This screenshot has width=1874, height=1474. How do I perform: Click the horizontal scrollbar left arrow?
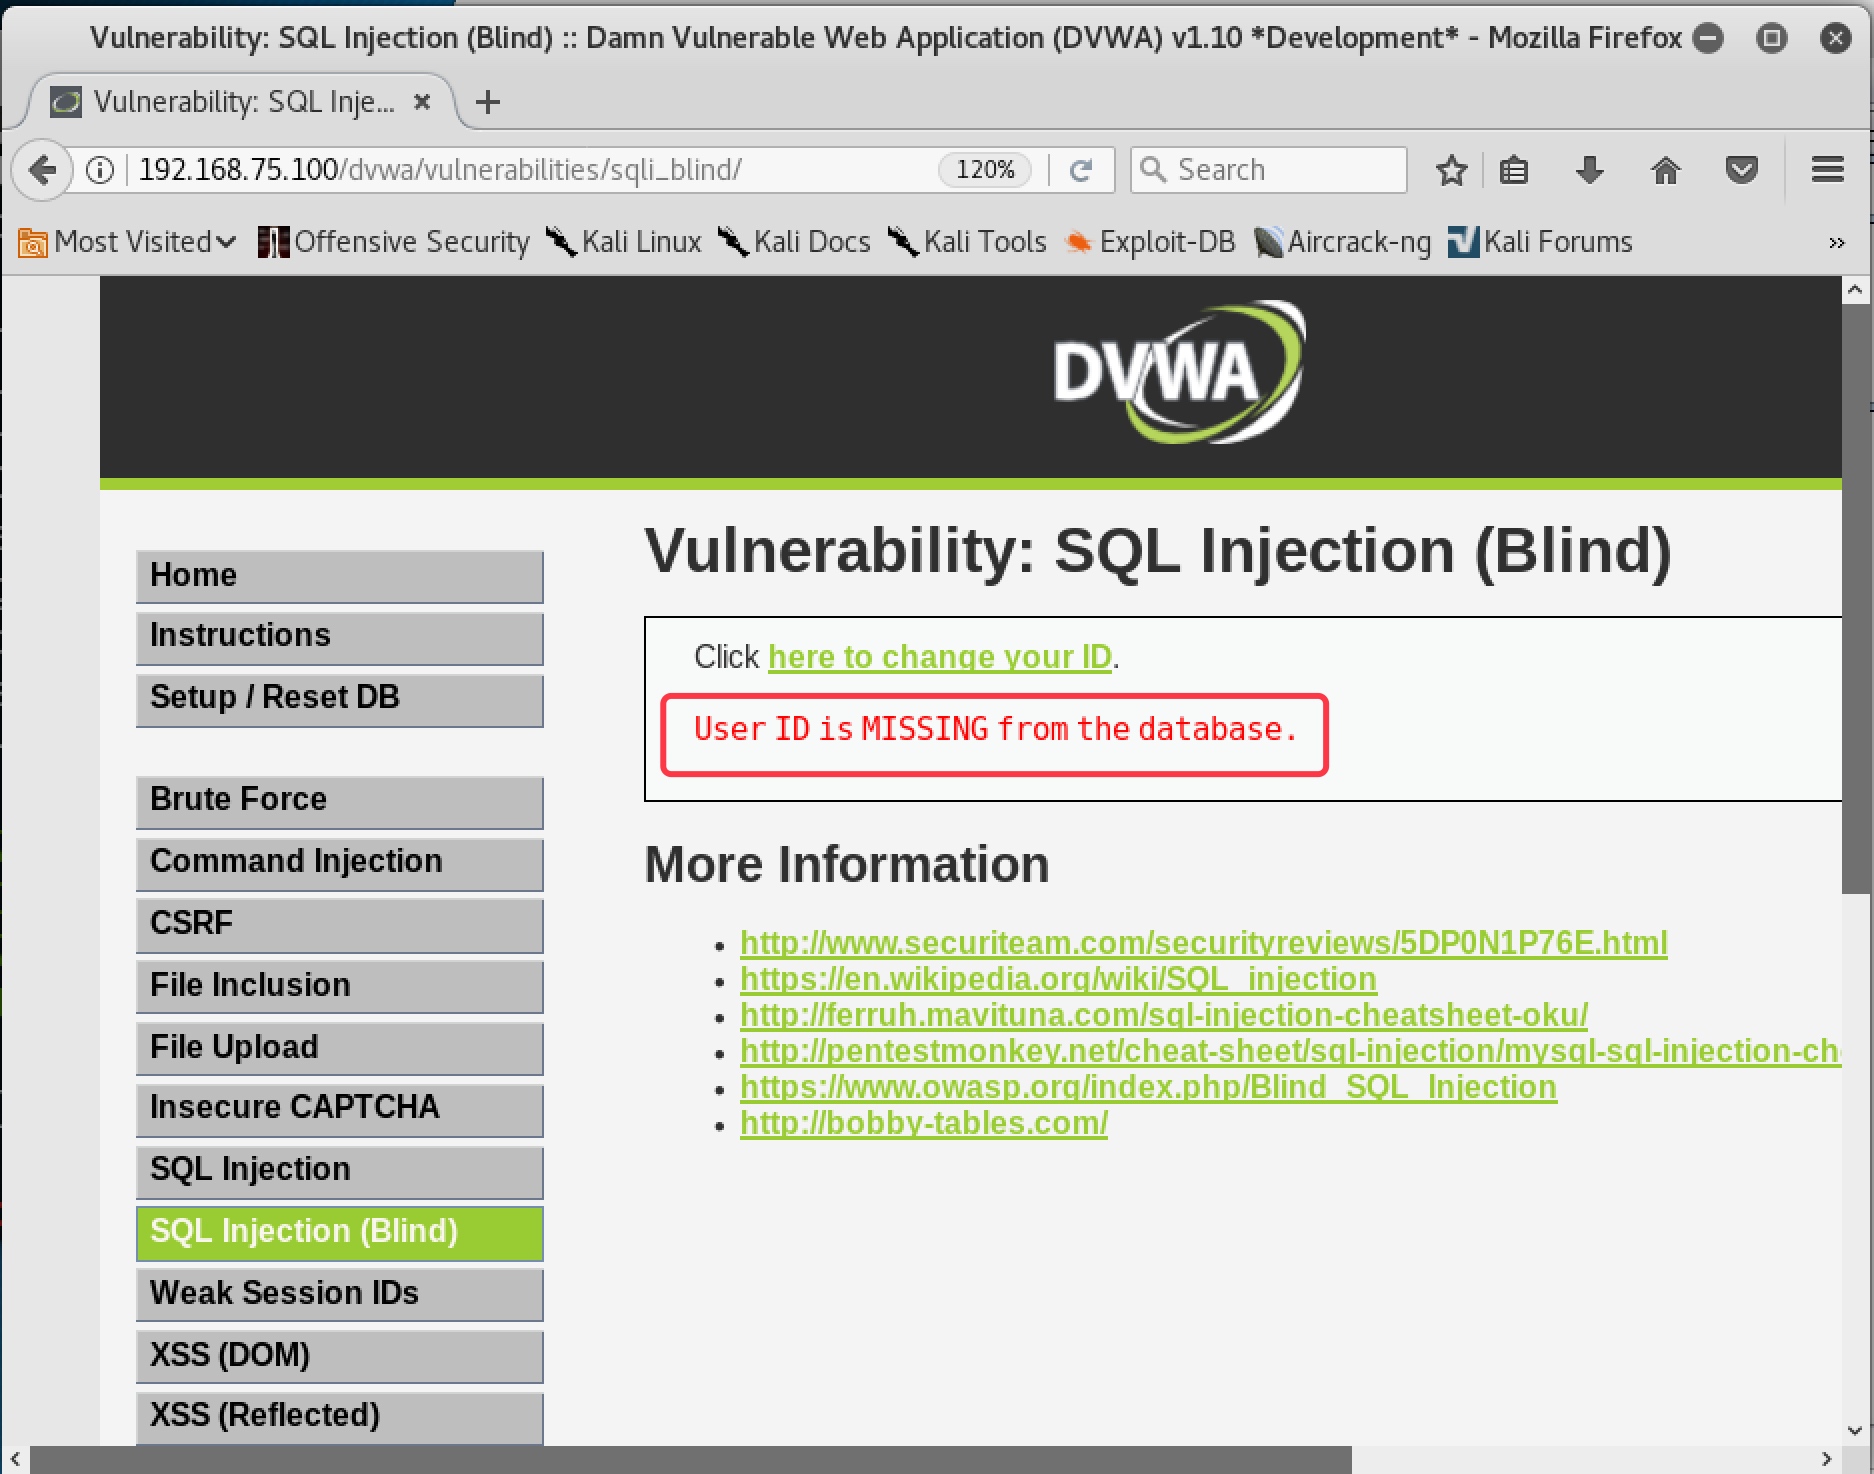click(x=15, y=1460)
